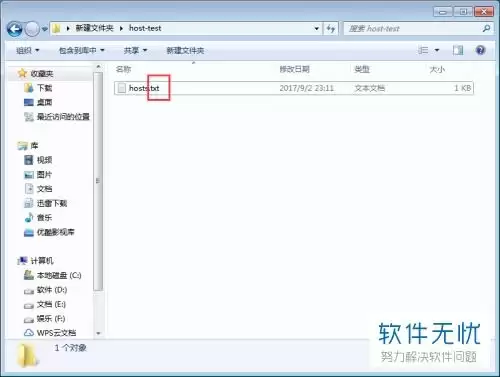
Task: Select the 新建文件夹 breadcrumb in address bar
Action: [94, 28]
